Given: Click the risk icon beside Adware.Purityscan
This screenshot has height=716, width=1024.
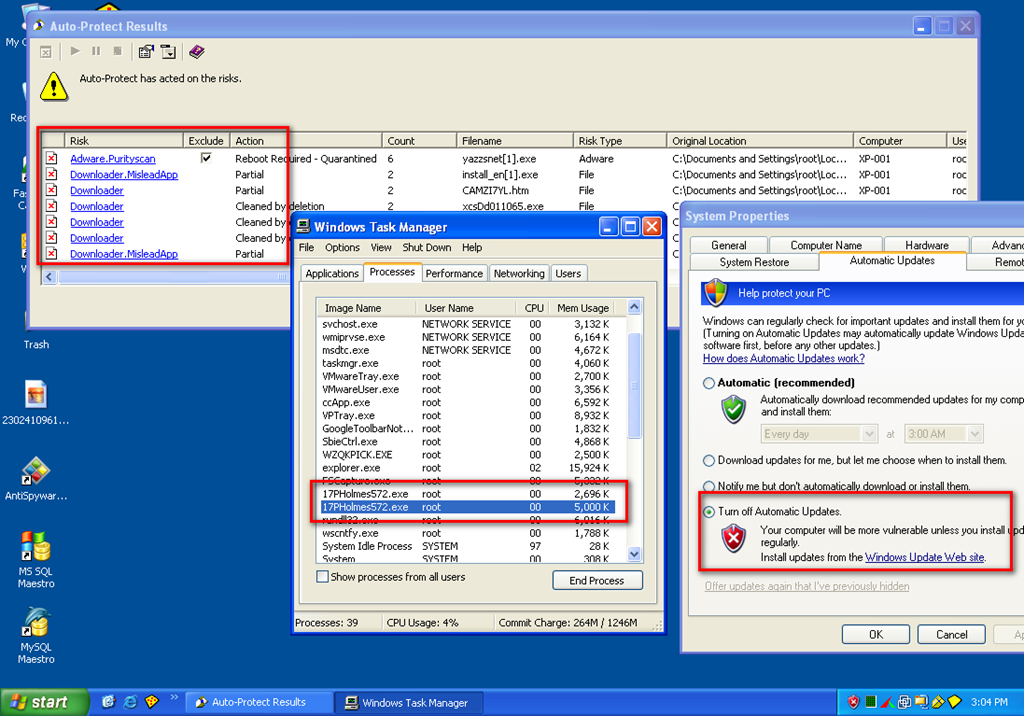Looking at the screenshot, I should [x=52, y=159].
